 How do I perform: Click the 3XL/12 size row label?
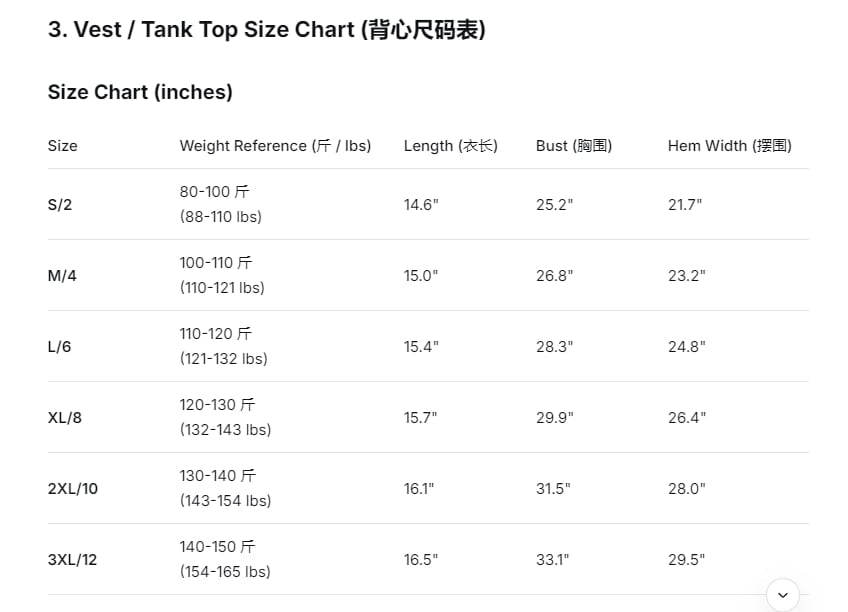[x=72, y=560]
